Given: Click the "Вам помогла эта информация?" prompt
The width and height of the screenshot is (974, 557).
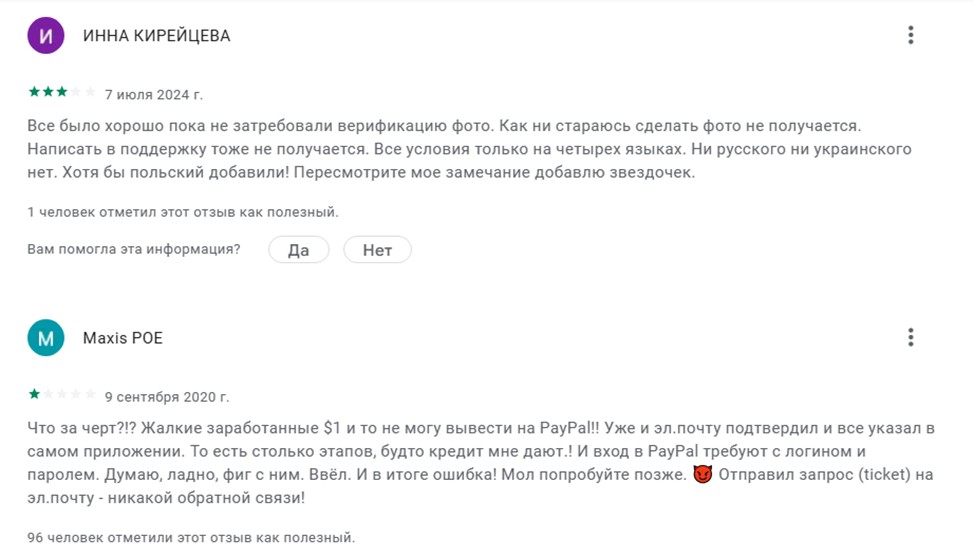Looking at the screenshot, I should pos(134,250).
